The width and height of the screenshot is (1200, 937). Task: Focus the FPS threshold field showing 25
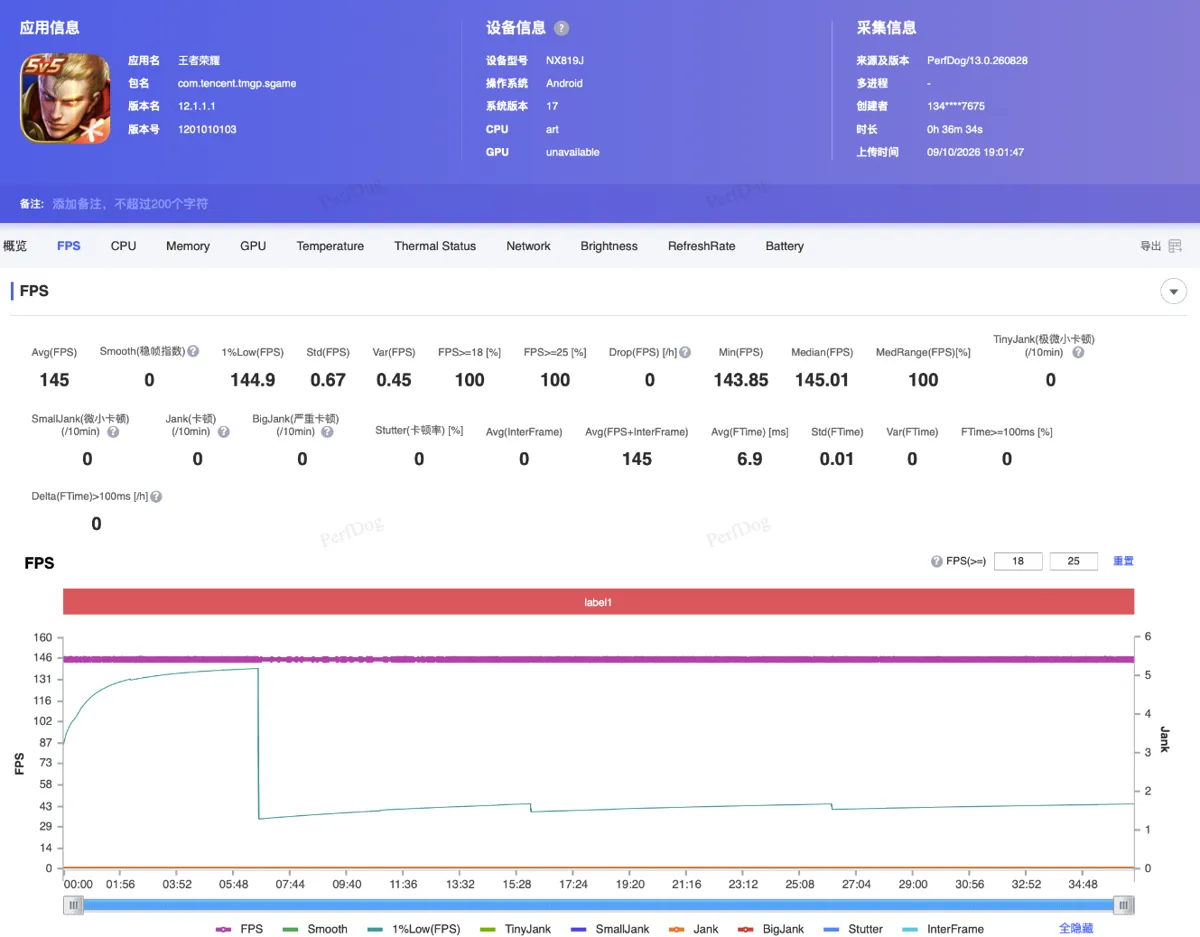1074,561
